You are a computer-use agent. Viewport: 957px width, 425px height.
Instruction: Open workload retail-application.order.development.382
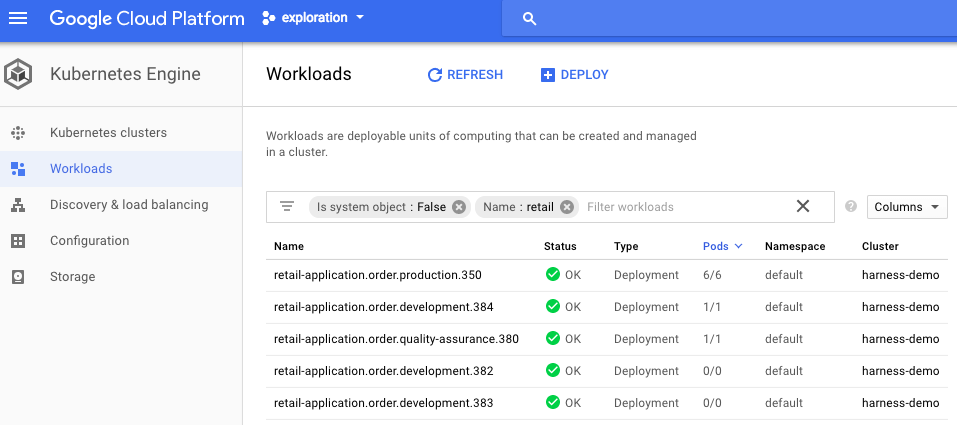pos(384,371)
